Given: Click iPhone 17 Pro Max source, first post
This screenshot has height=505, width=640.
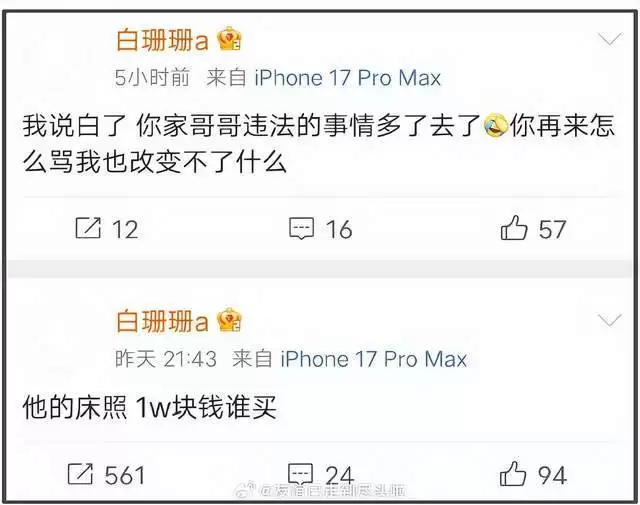Looking at the screenshot, I should tap(348, 78).
